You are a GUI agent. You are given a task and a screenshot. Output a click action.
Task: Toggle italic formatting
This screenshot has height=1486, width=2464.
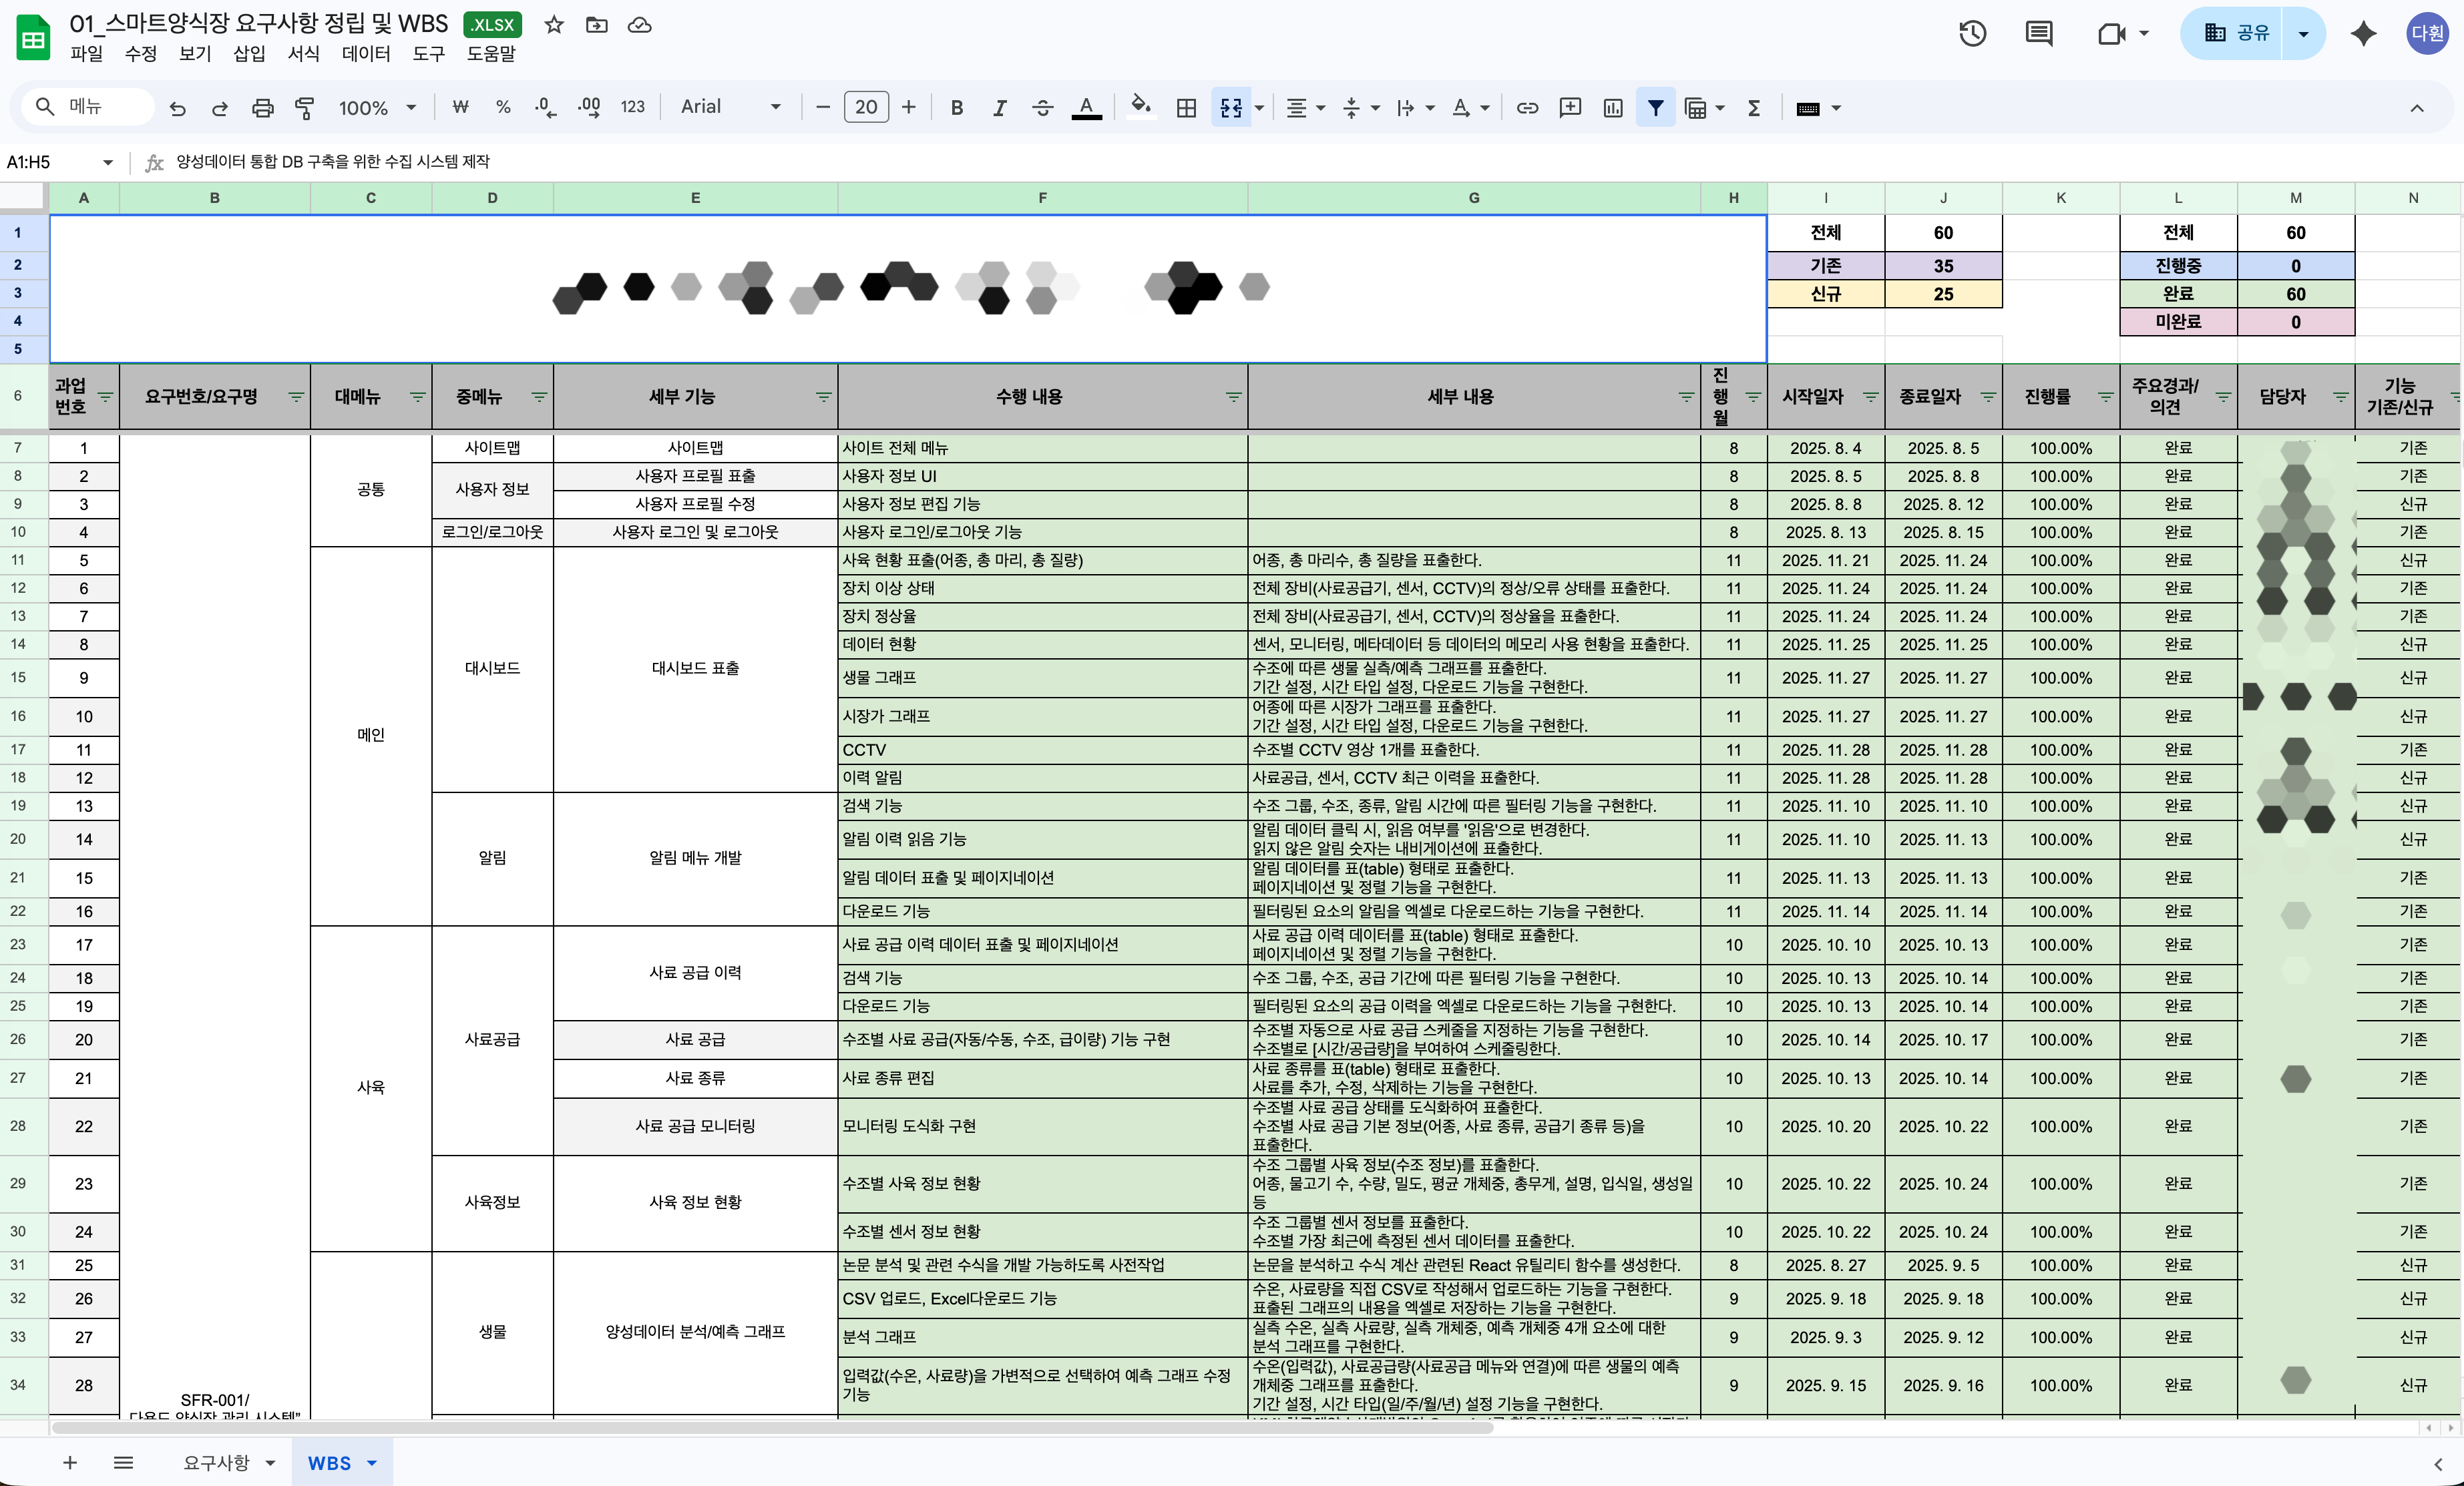[x=999, y=107]
